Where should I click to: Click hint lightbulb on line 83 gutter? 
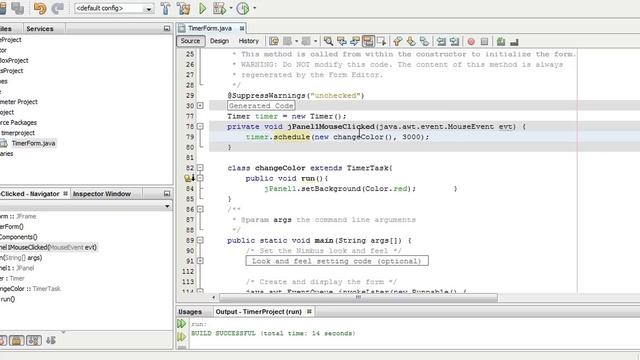coord(188,178)
